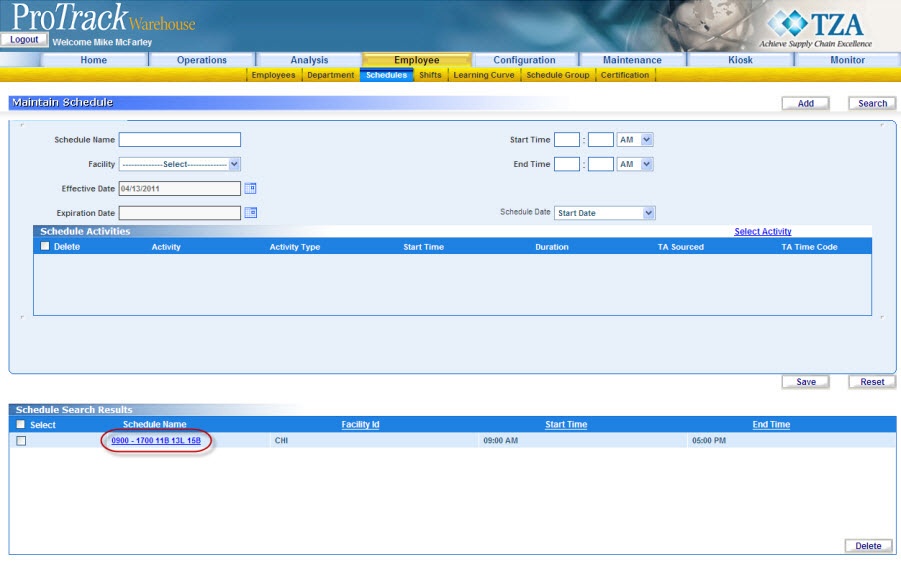Click the Activity Type column header
901x564 pixels.
click(295, 247)
